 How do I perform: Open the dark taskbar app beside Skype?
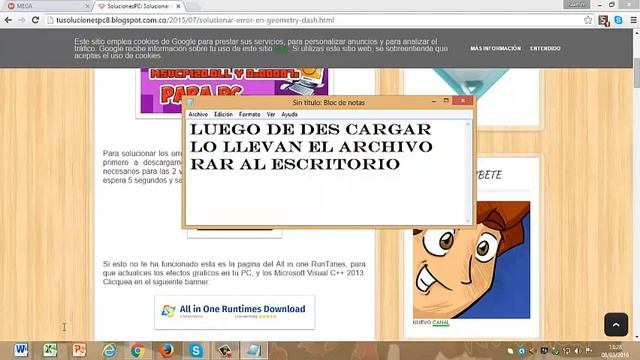point(224,350)
